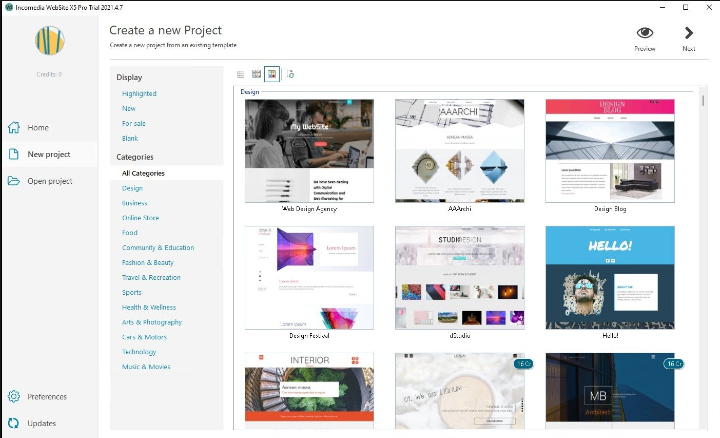Image resolution: width=720 pixels, height=438 pixels.
Task: Filter by Sports category
Action: pos(132,292)
